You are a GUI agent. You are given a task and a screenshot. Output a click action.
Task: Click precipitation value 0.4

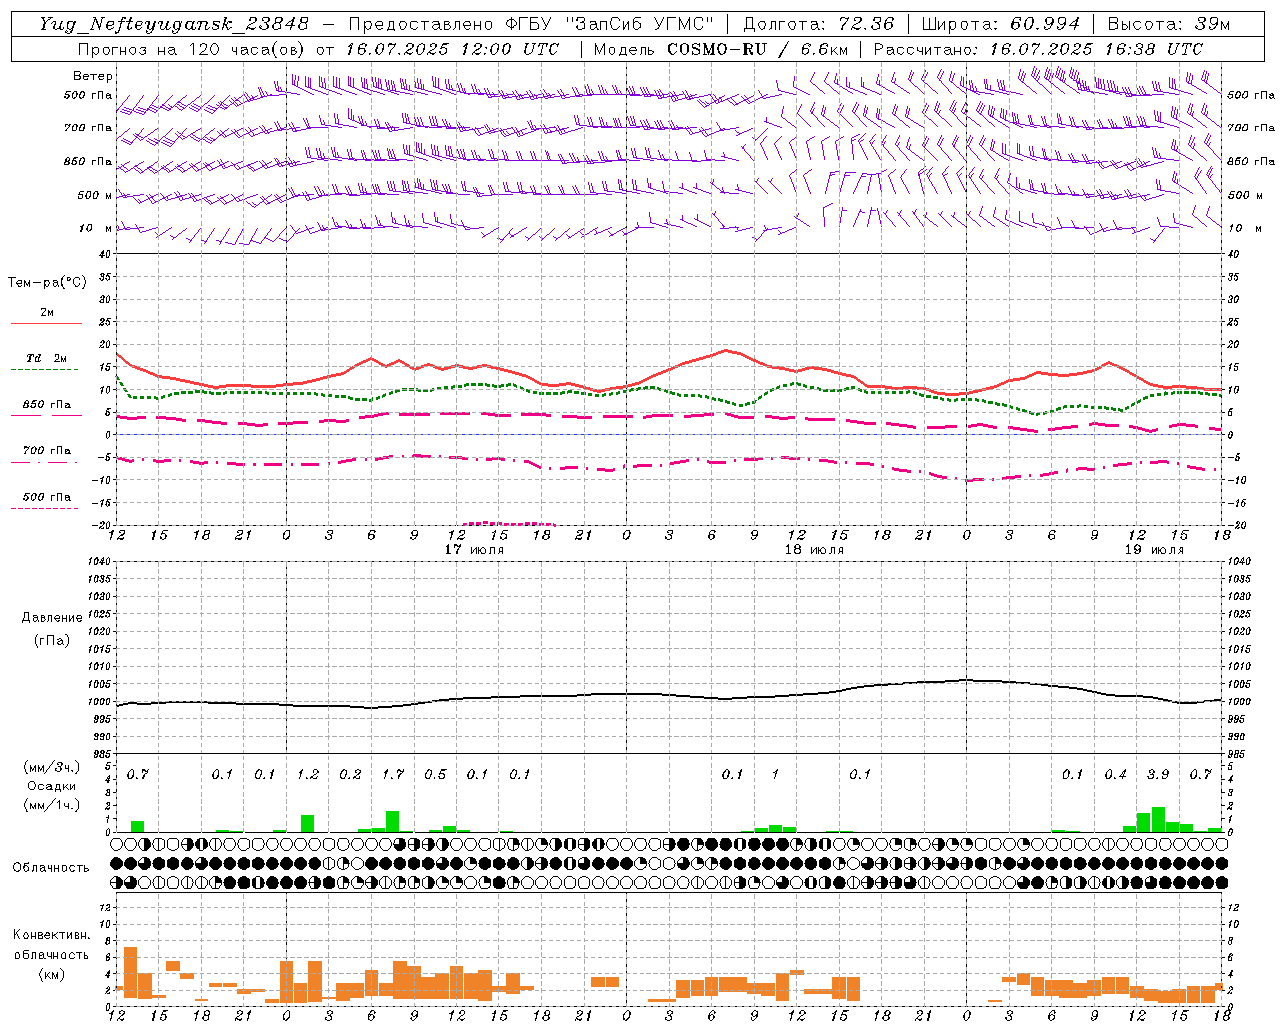pyautogui.click(x=1115, y=774)
